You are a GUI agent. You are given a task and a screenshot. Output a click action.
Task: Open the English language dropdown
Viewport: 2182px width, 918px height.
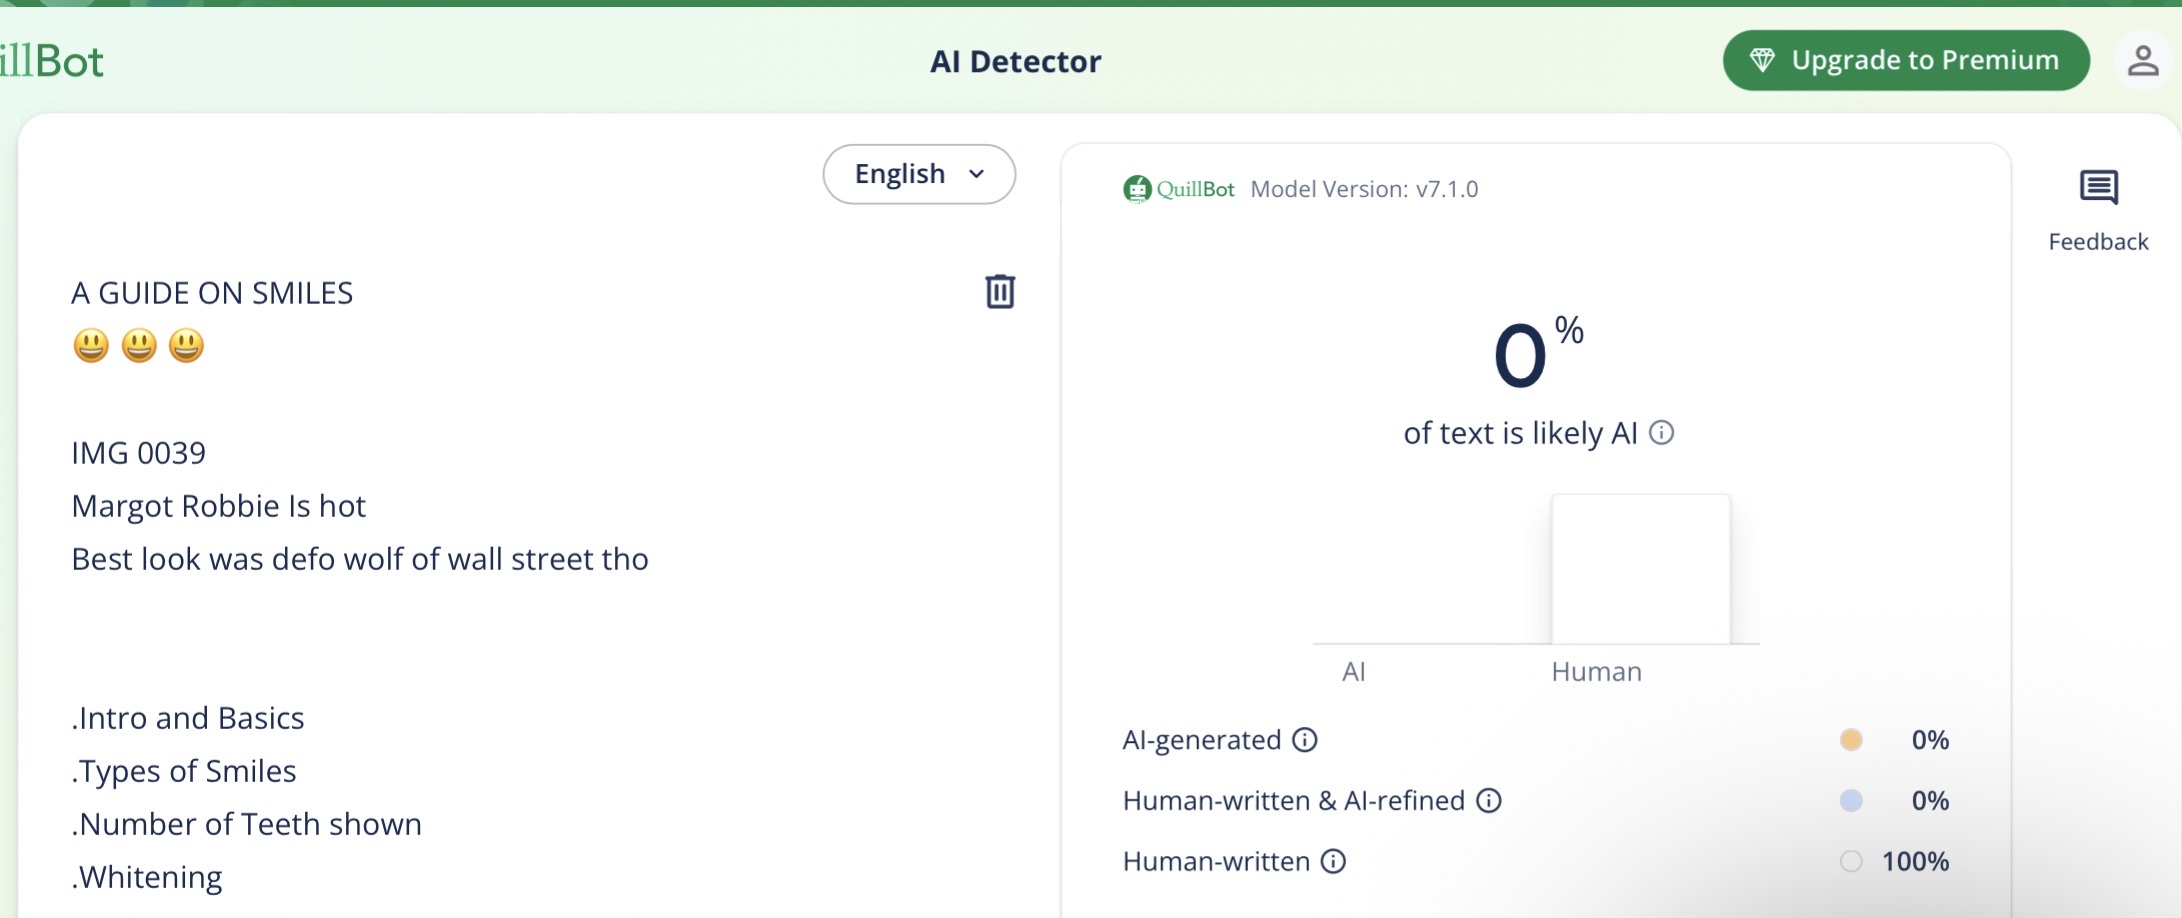tap(919, 174)
